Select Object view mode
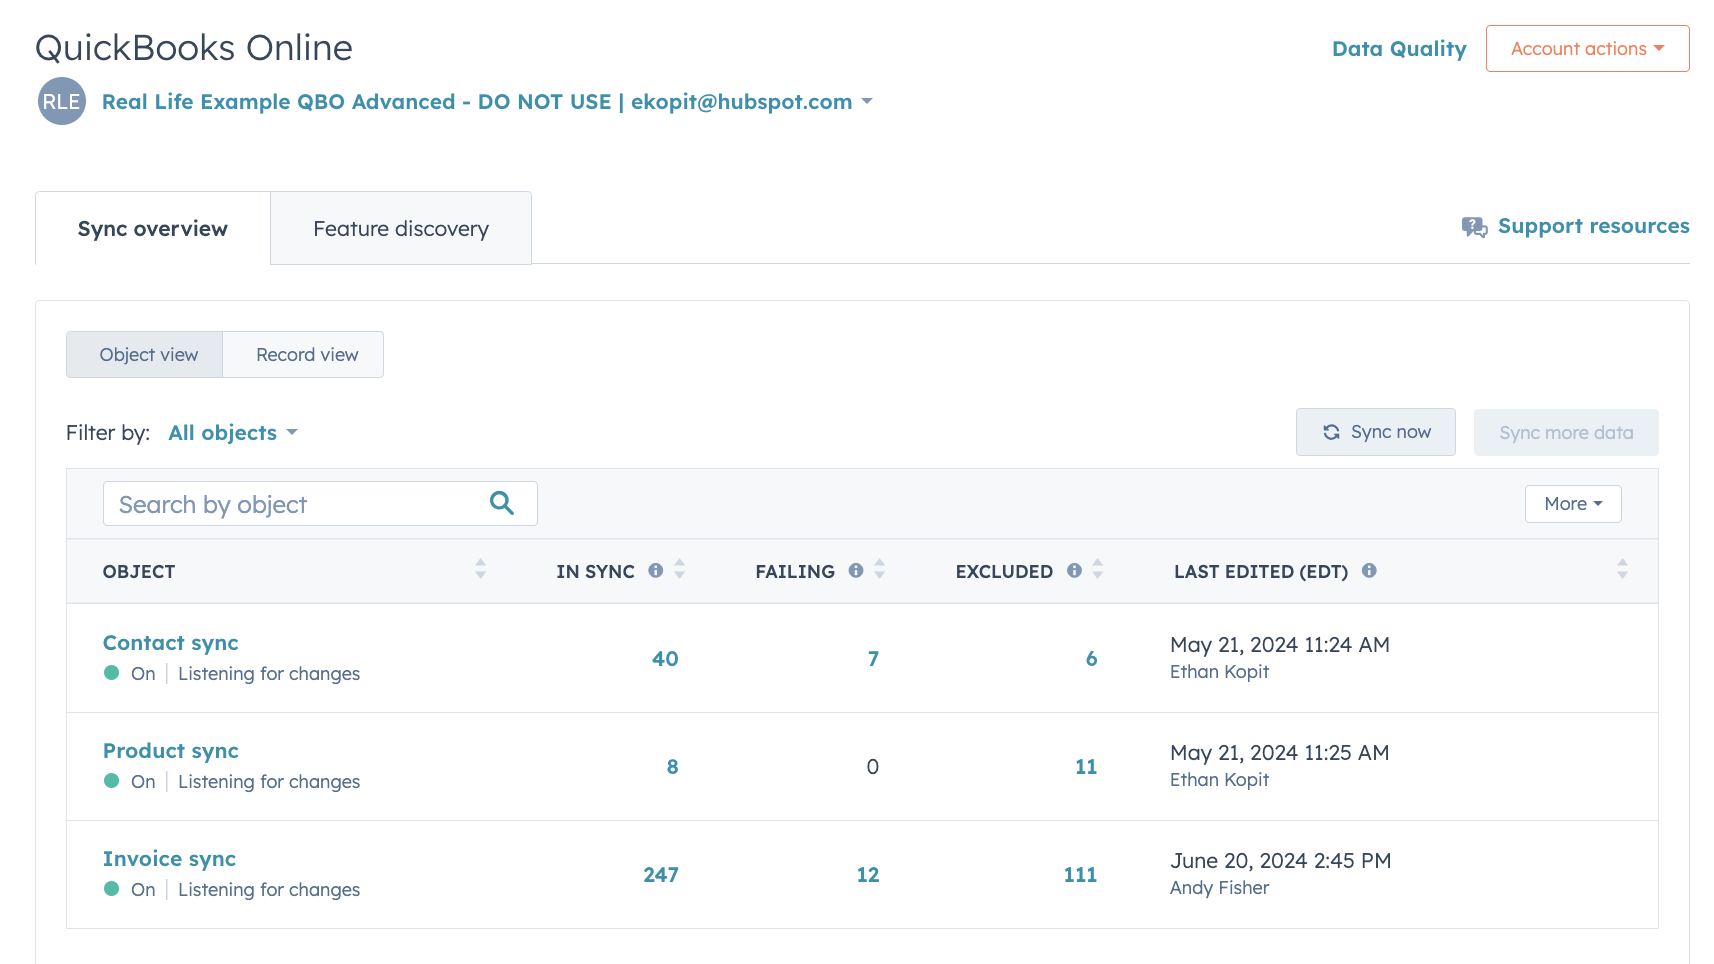The image size is (1714, 964). (x=147, y=354)
